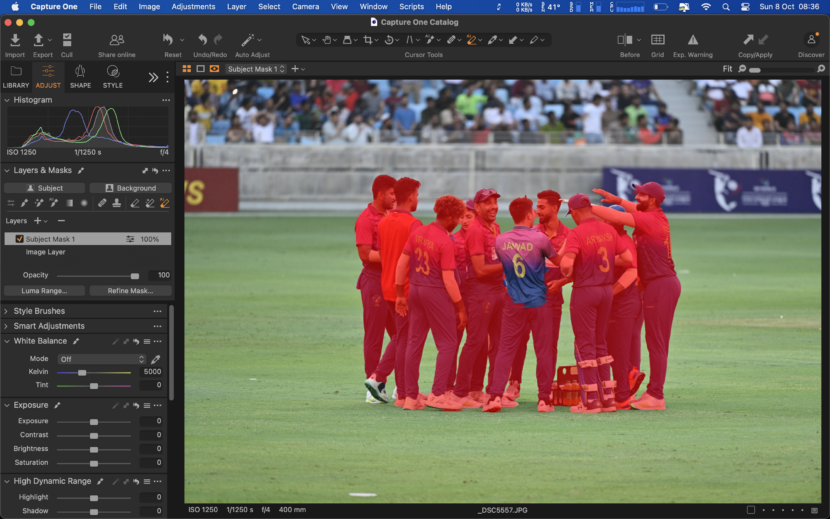Screen dimensions: 830x519
Task: Pick linear gradient mask in Layers tools
Action: click(x=69, y=203)
